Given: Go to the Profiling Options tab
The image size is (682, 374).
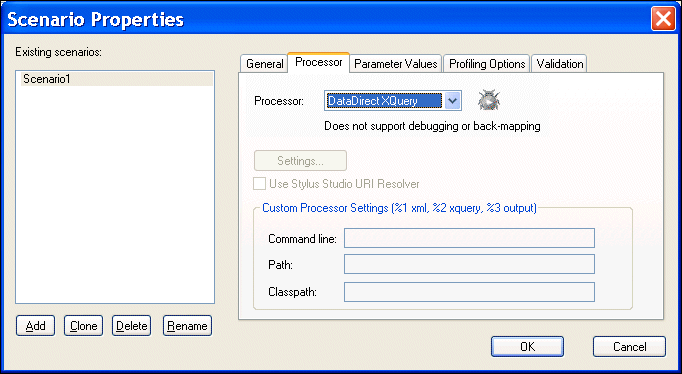Looking at the screenshot, I should [x=487, y=64].
